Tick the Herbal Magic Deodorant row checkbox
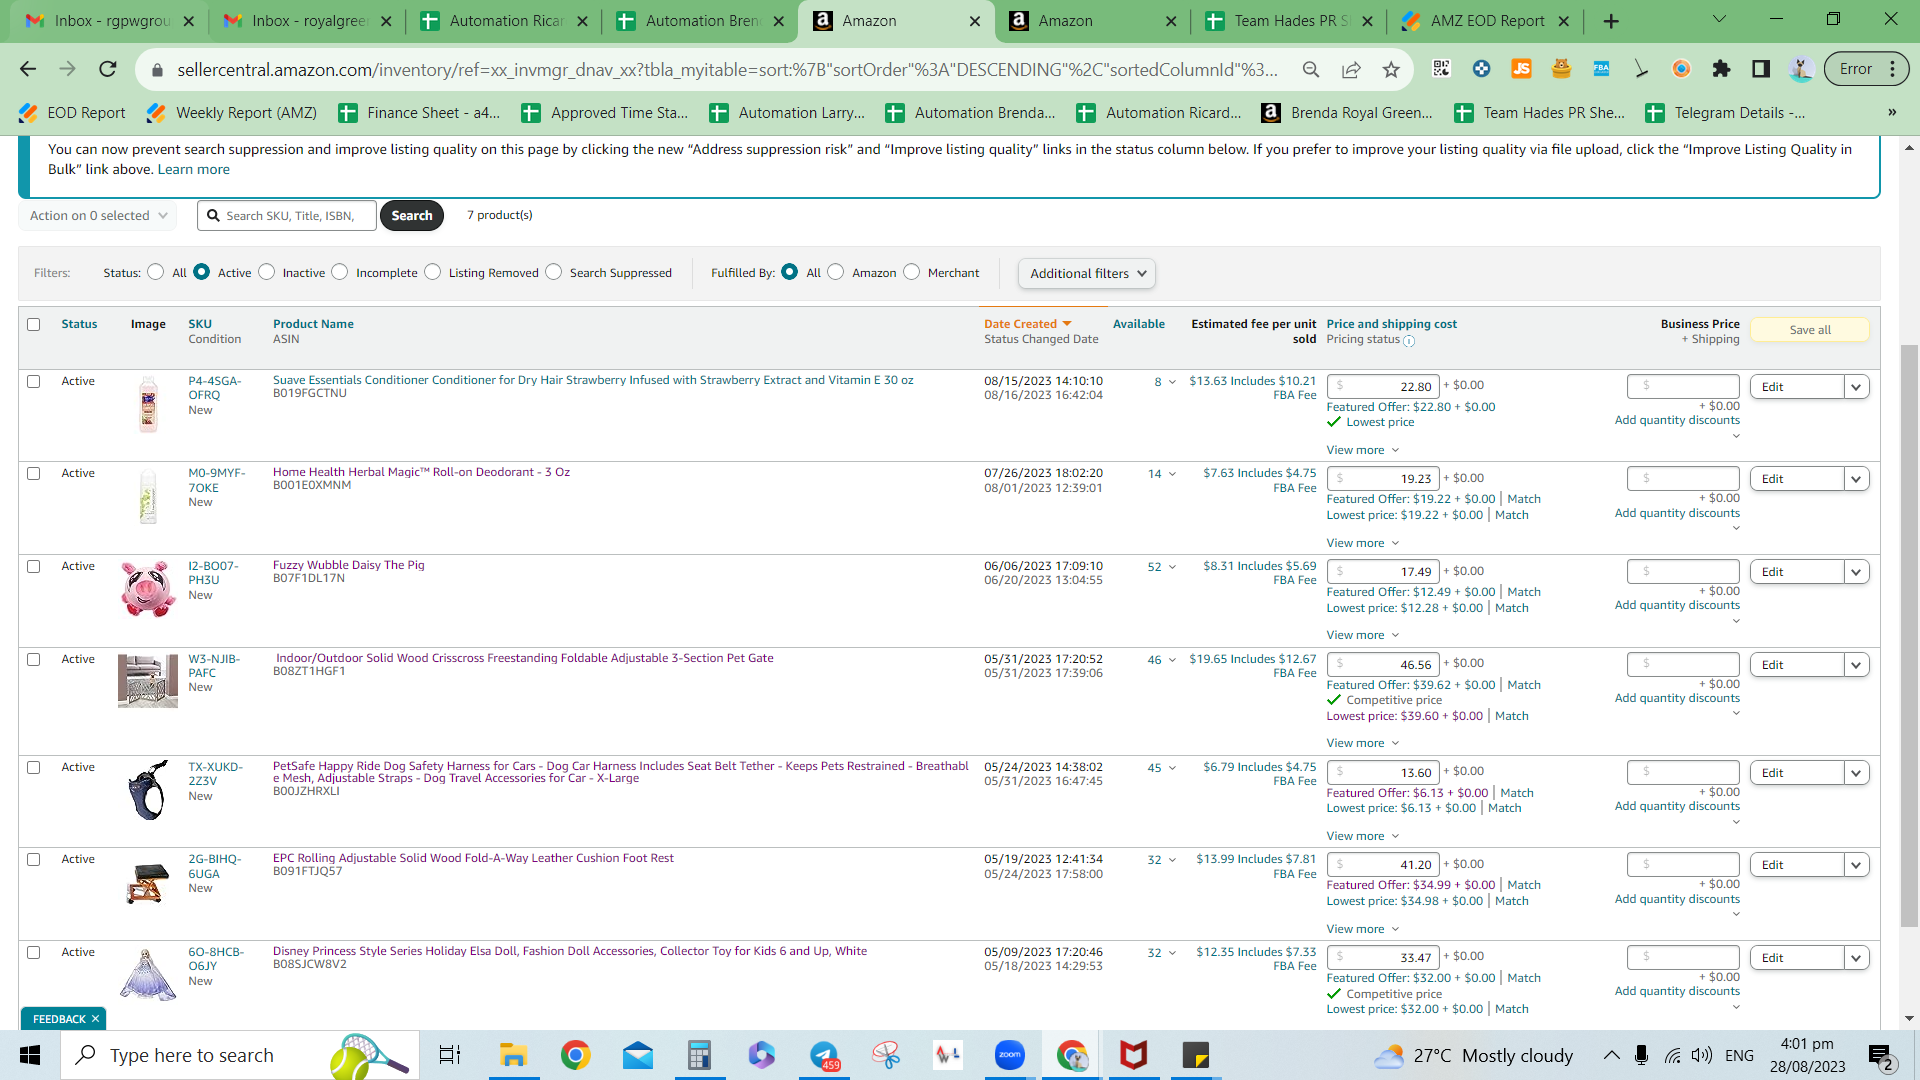 click(x=34, y=473)
